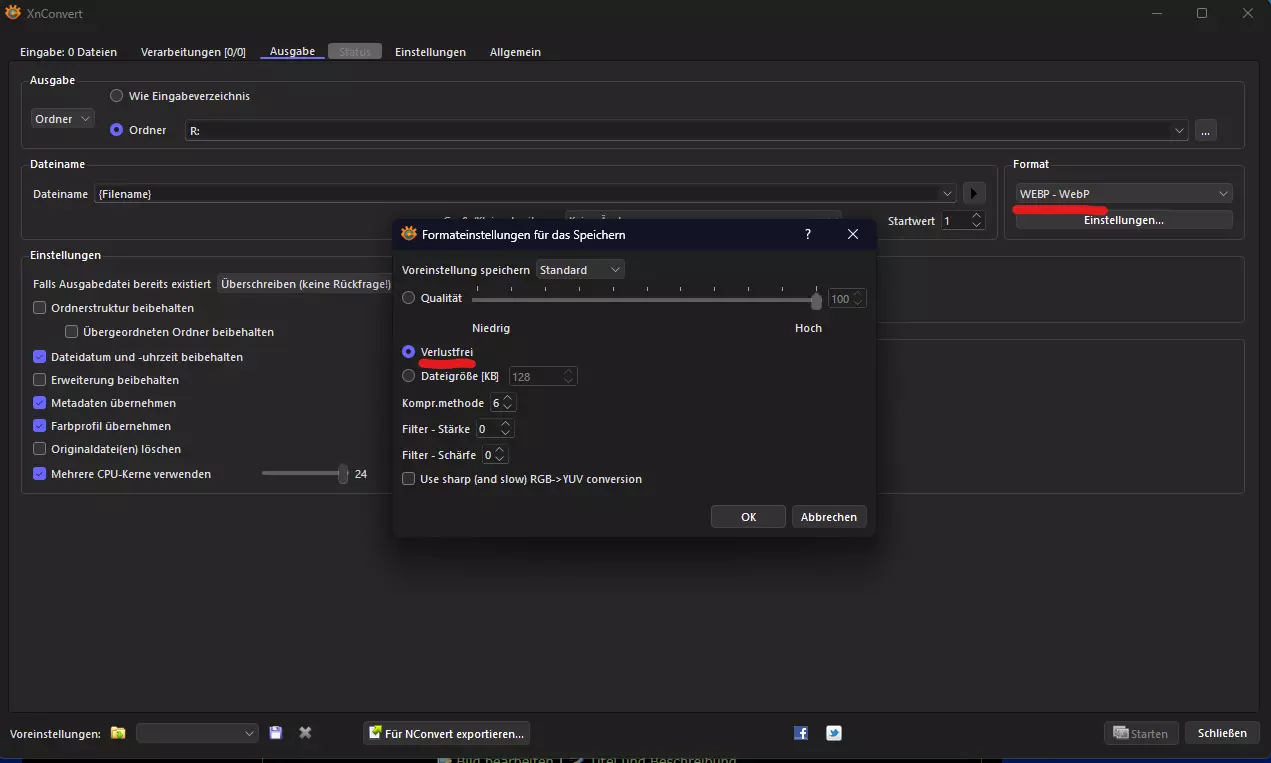This screenshot has height=763, width=1271.
Task: Click 'Für NConvert exportieren...' button
Action: point(446,733)
